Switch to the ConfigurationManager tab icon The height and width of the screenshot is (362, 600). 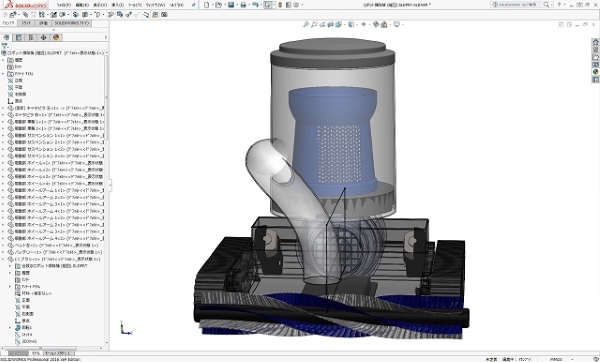31,37
